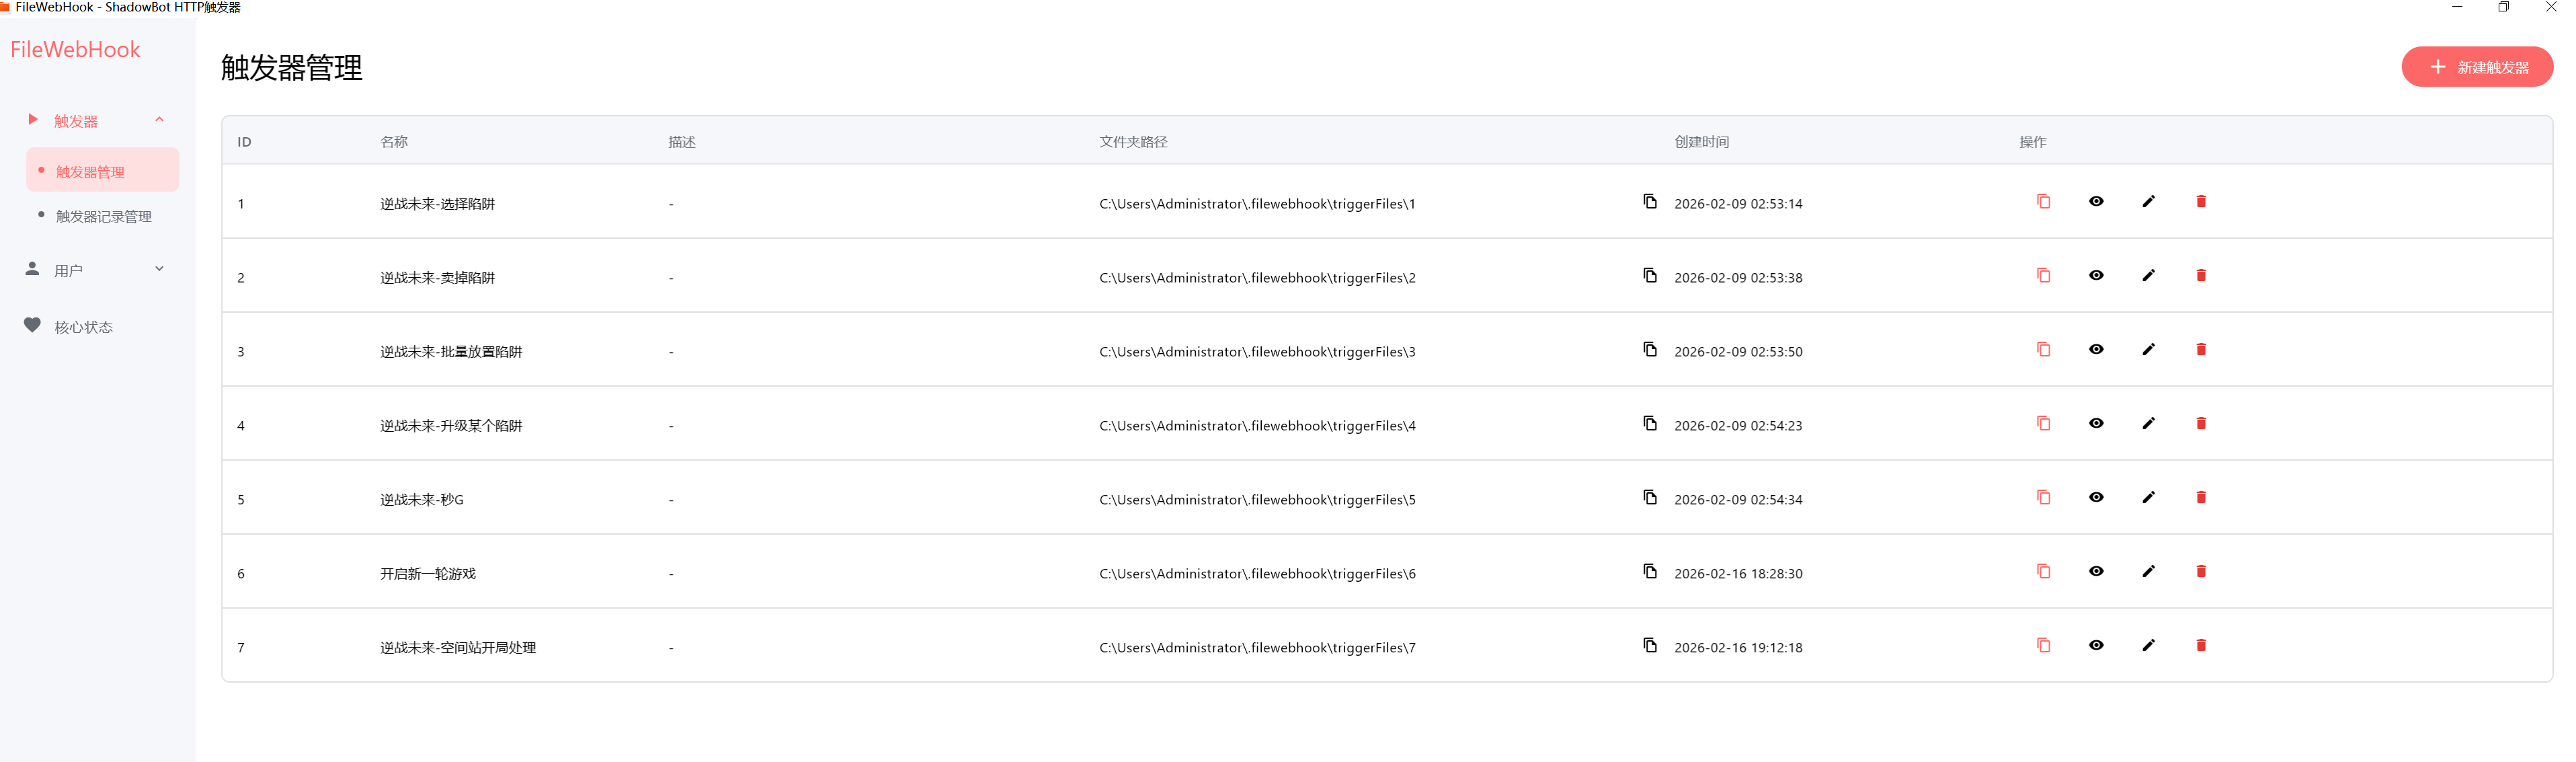Screen dimensions: 2576x762
Task: Edit trigger 逆战未来-批量放置陷阱 with pencil icon
Action: click(2148, 350)
